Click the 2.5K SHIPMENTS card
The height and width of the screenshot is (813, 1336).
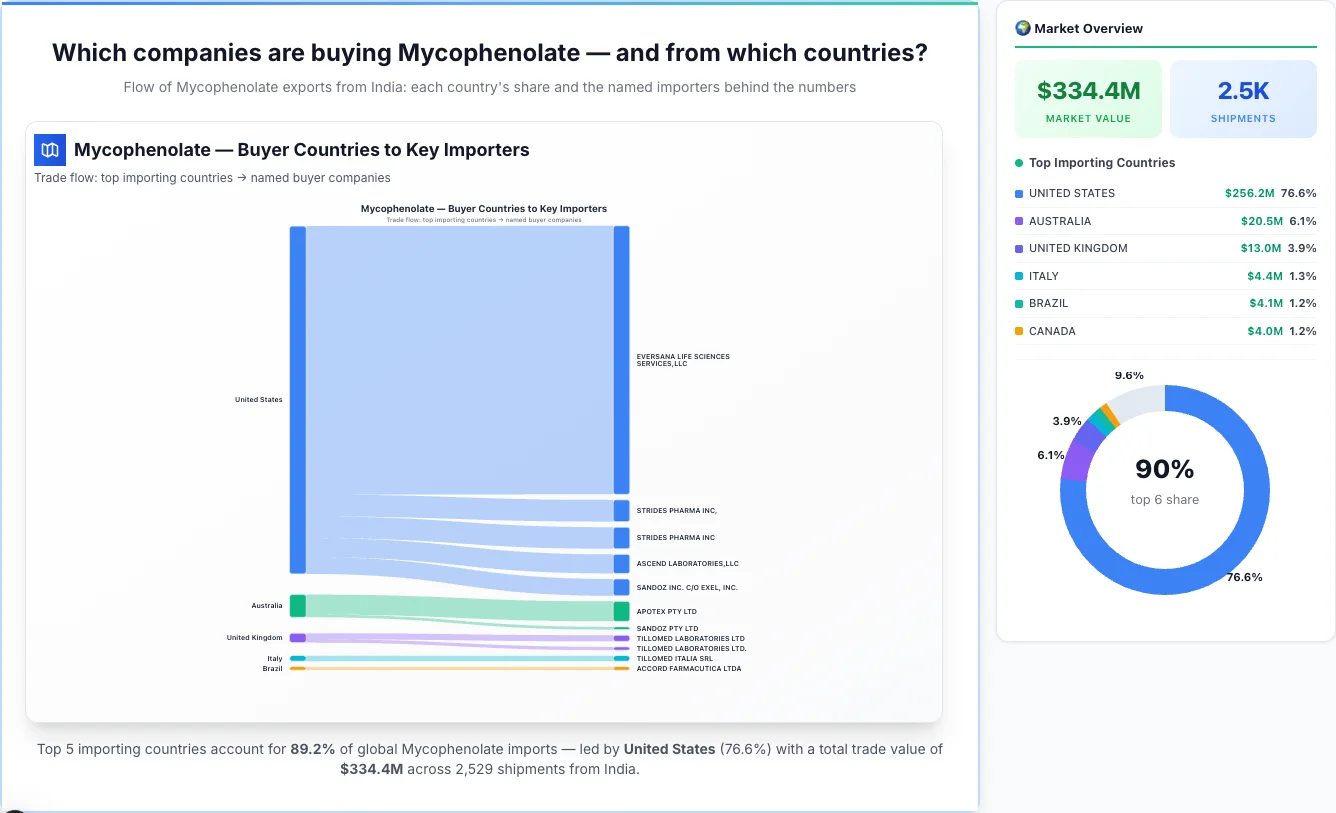(1243, 98)
